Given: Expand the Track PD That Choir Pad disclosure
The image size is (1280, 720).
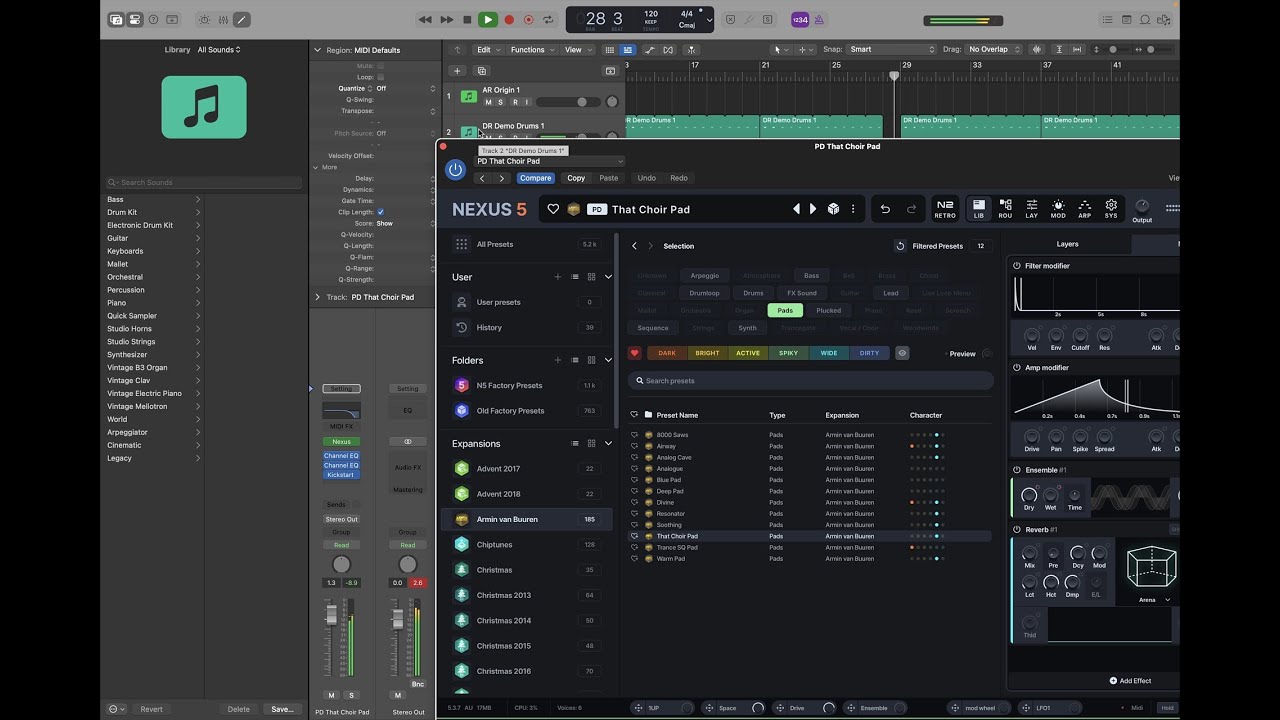Looking at the screenshot, I should (x=318, y=297).
